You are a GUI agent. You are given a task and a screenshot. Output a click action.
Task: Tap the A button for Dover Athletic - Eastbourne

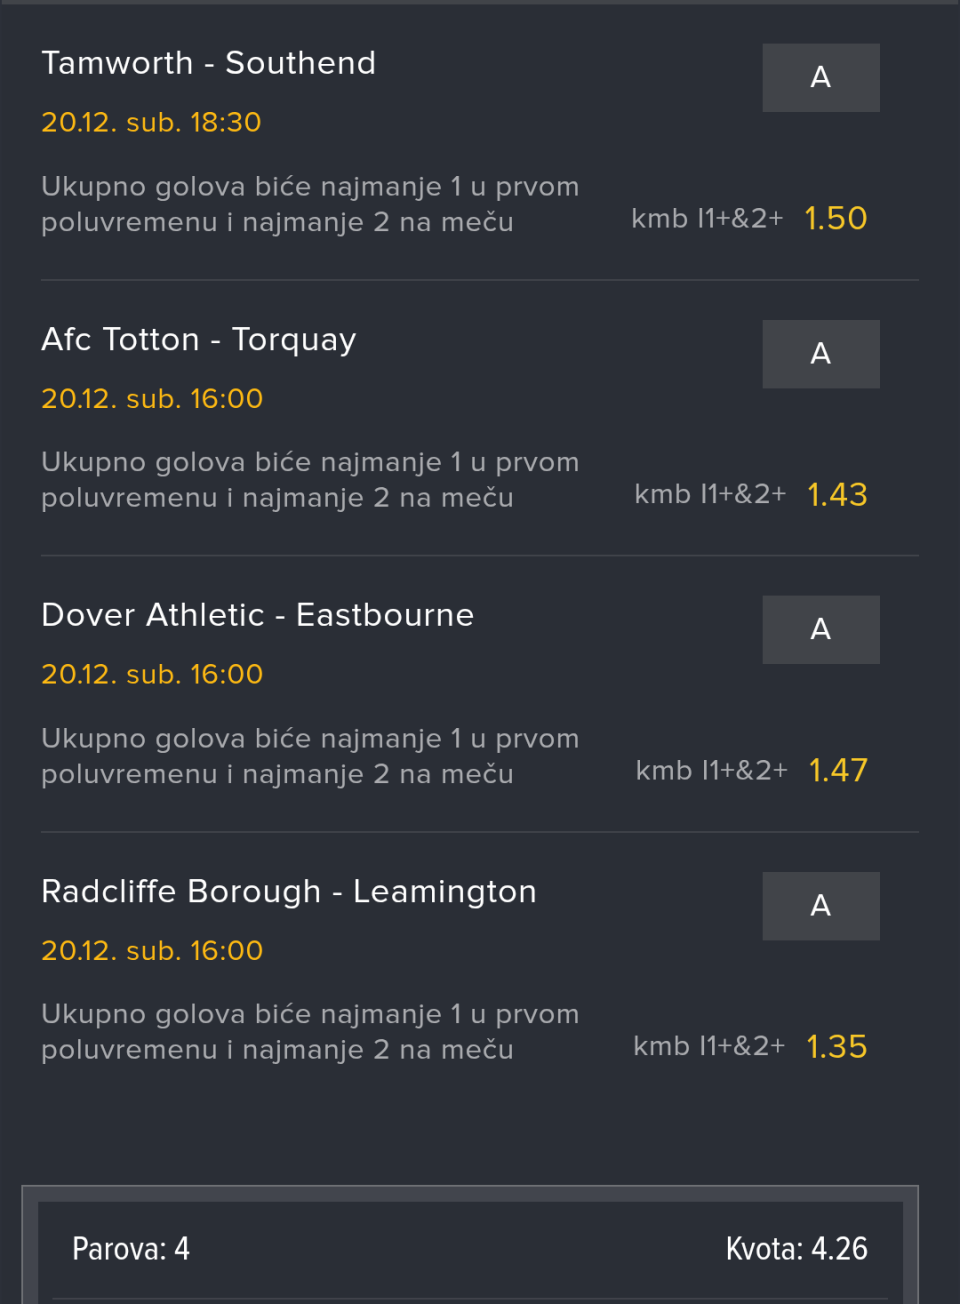[x=820, y=629]
